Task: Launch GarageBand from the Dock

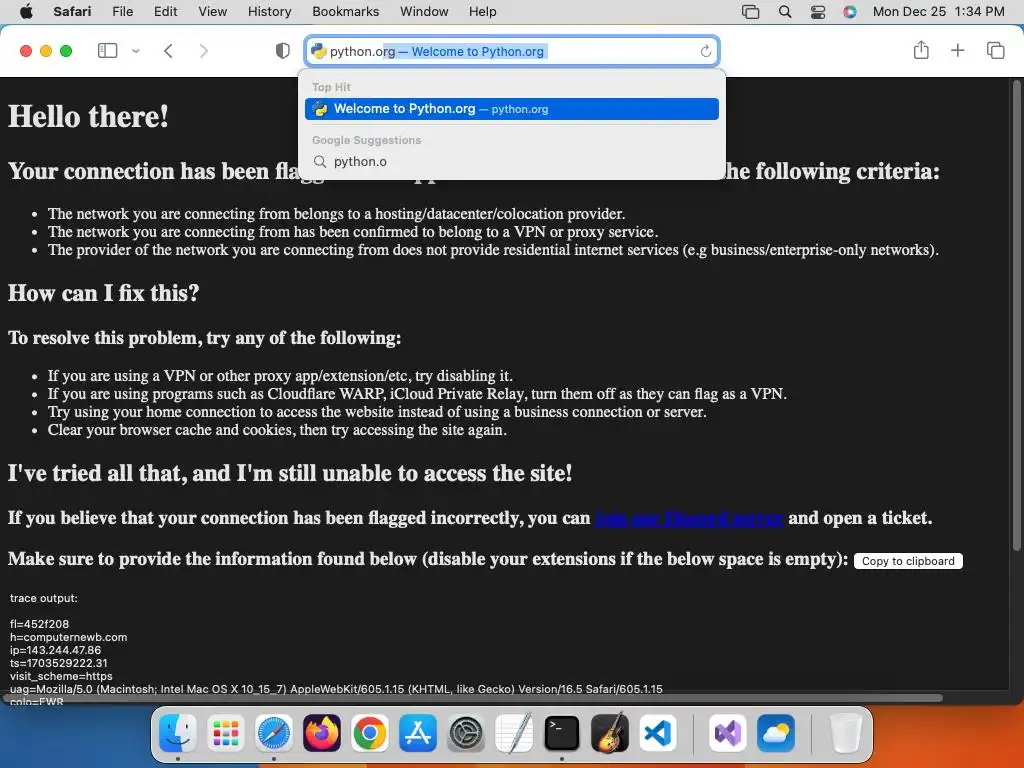Action: pos(610,733)
